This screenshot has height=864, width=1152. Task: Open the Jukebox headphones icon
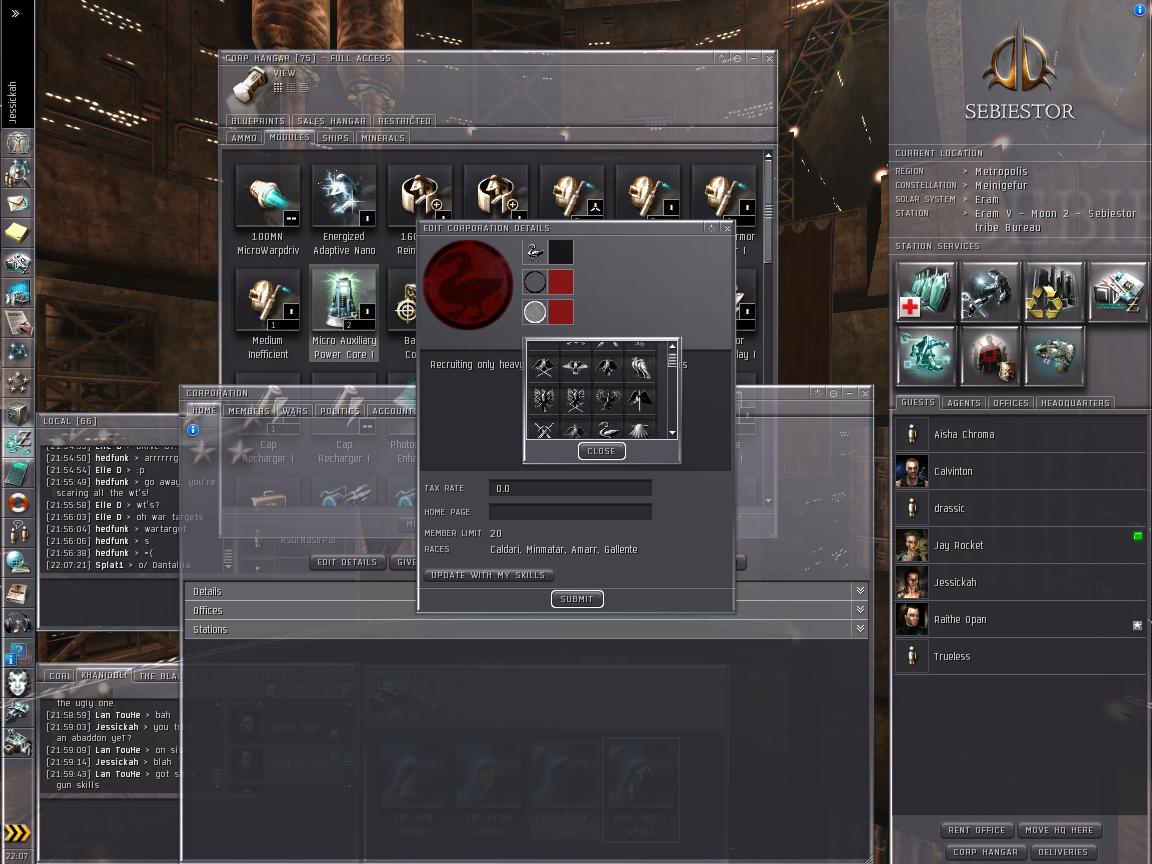click(x=17, y=624)
